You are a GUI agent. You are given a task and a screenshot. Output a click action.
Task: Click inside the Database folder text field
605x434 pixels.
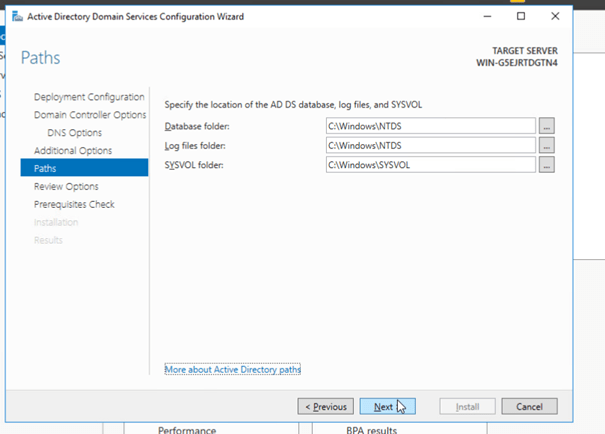click(430, 126)
